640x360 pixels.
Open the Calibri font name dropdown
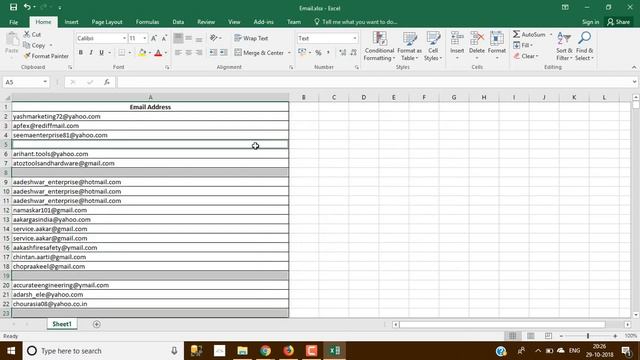124,38
